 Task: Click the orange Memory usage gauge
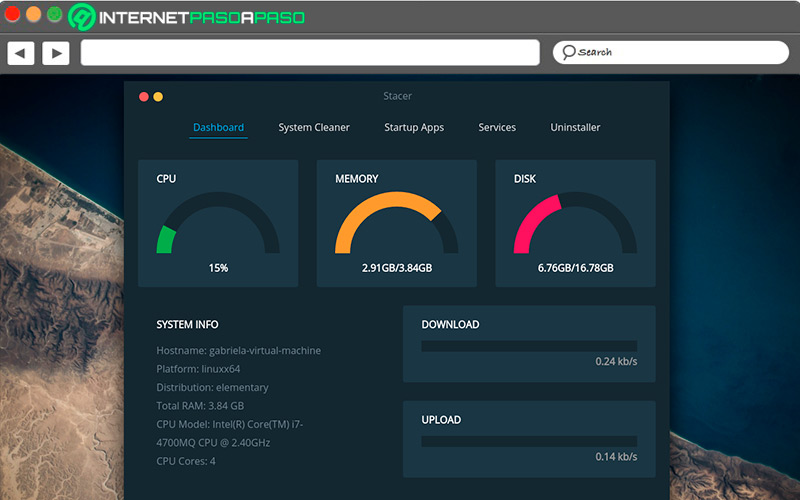coord(396,223)
